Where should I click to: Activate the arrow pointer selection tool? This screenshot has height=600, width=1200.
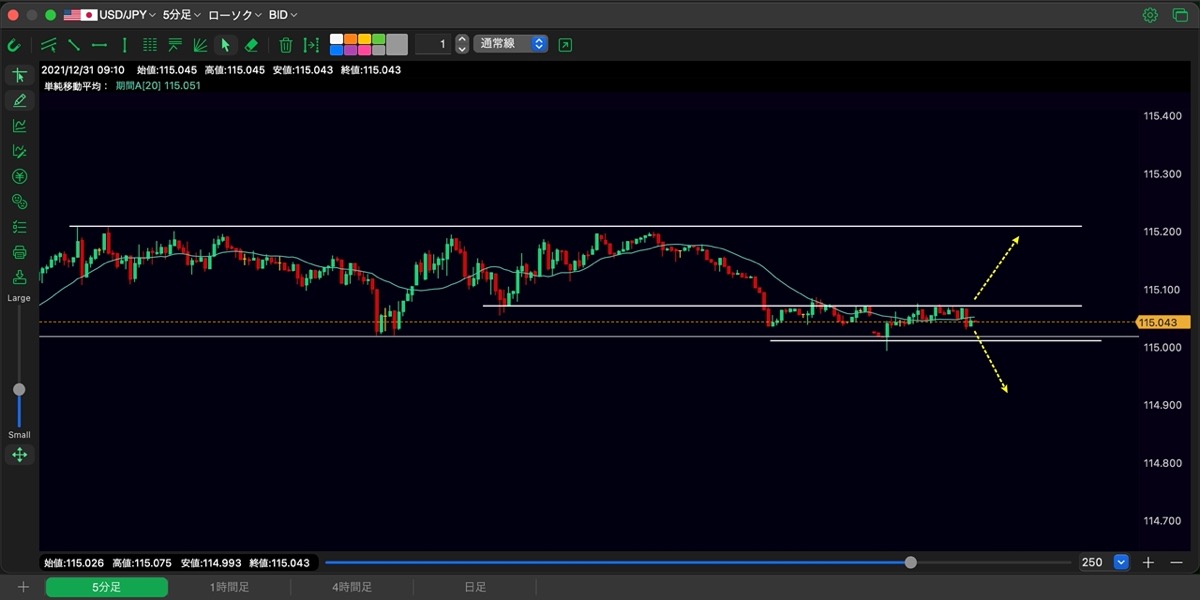(x=226, y=45)
